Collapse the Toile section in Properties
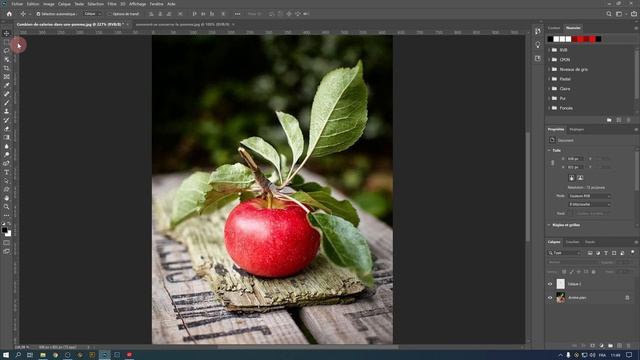640x360 pixels. (x=549, y=150)
